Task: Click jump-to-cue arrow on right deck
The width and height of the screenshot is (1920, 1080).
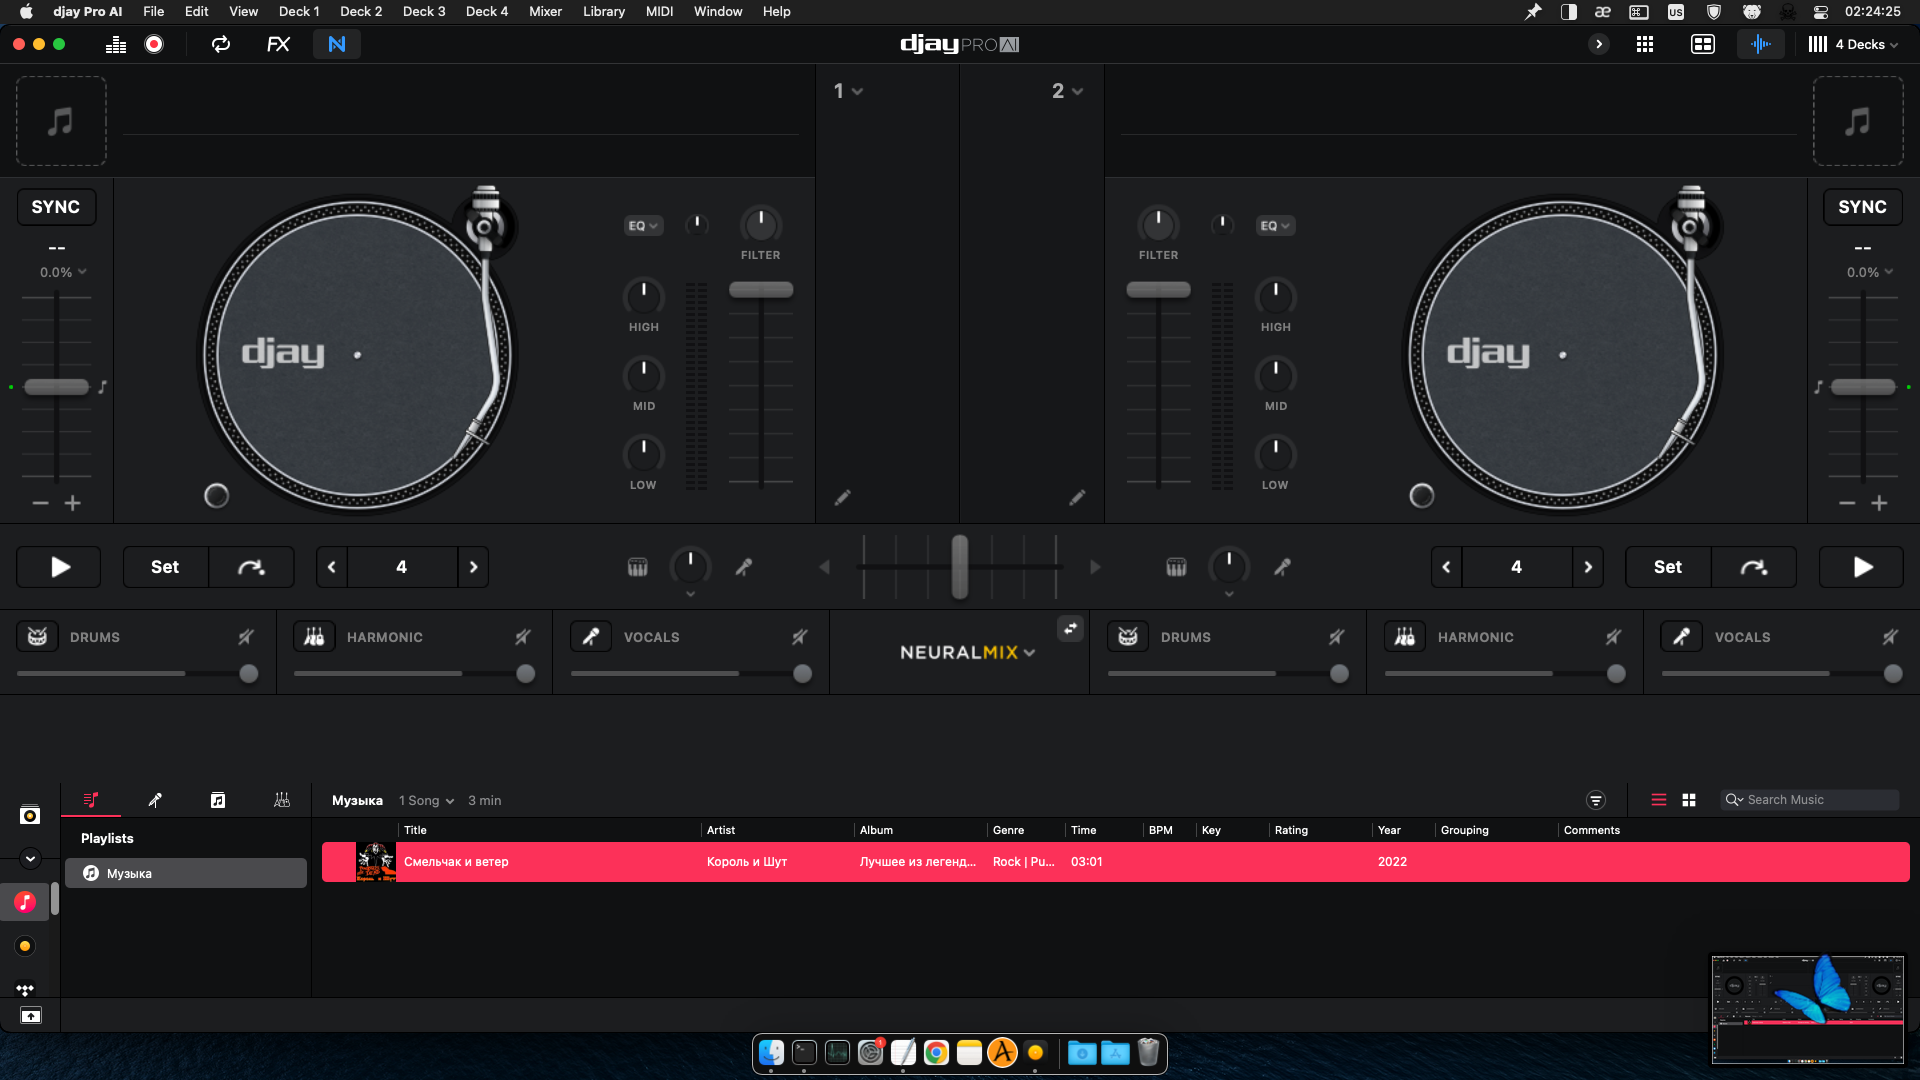Action: [1754, 567]
